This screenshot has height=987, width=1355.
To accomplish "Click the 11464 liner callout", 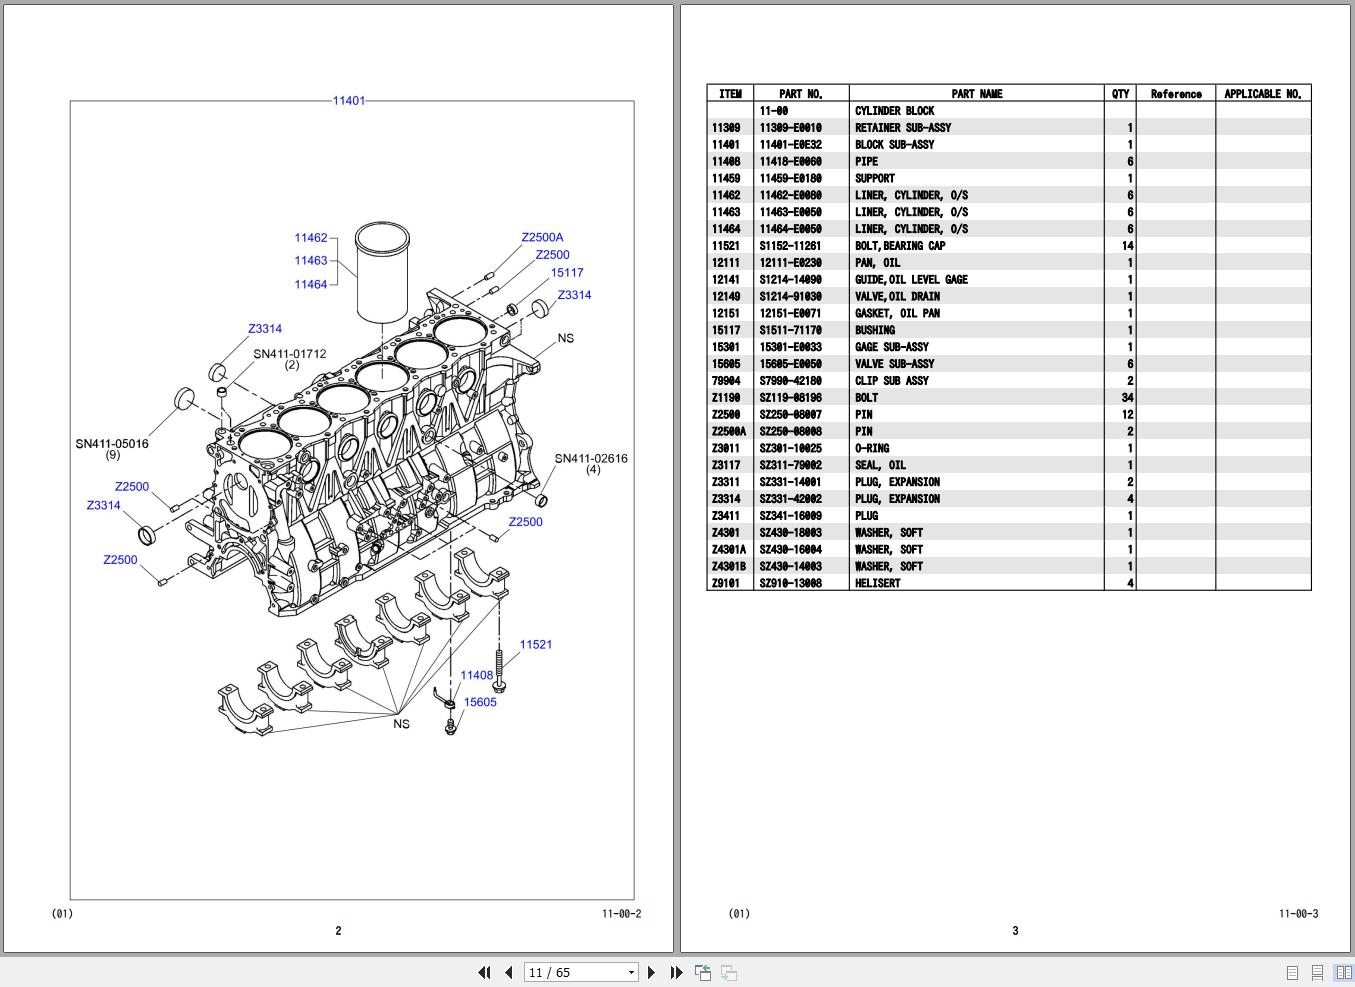I will coord(311,285).
